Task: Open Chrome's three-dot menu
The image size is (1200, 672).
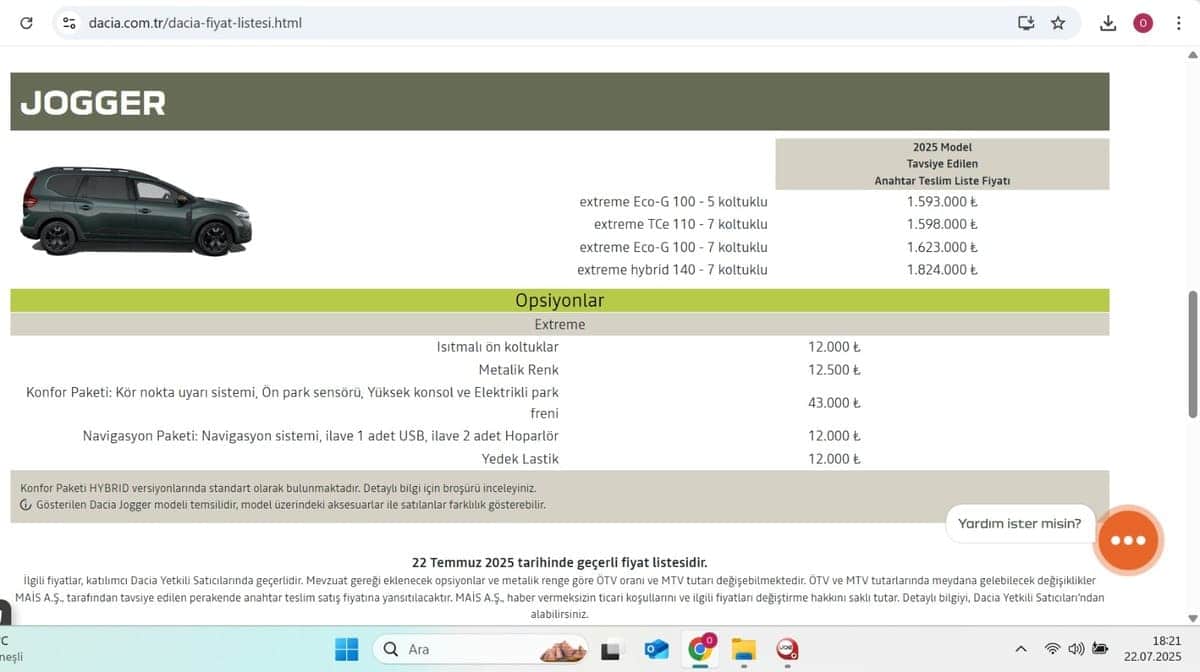Action: [1178, 23]
